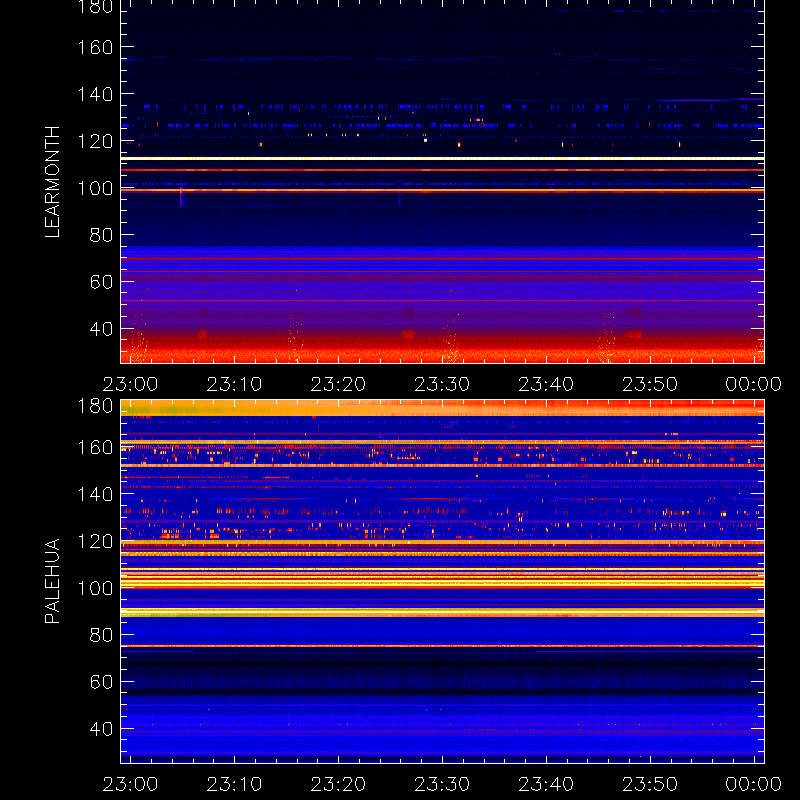
Task: Select the 40 tick label on Learmonth axis
Action: 101,329
